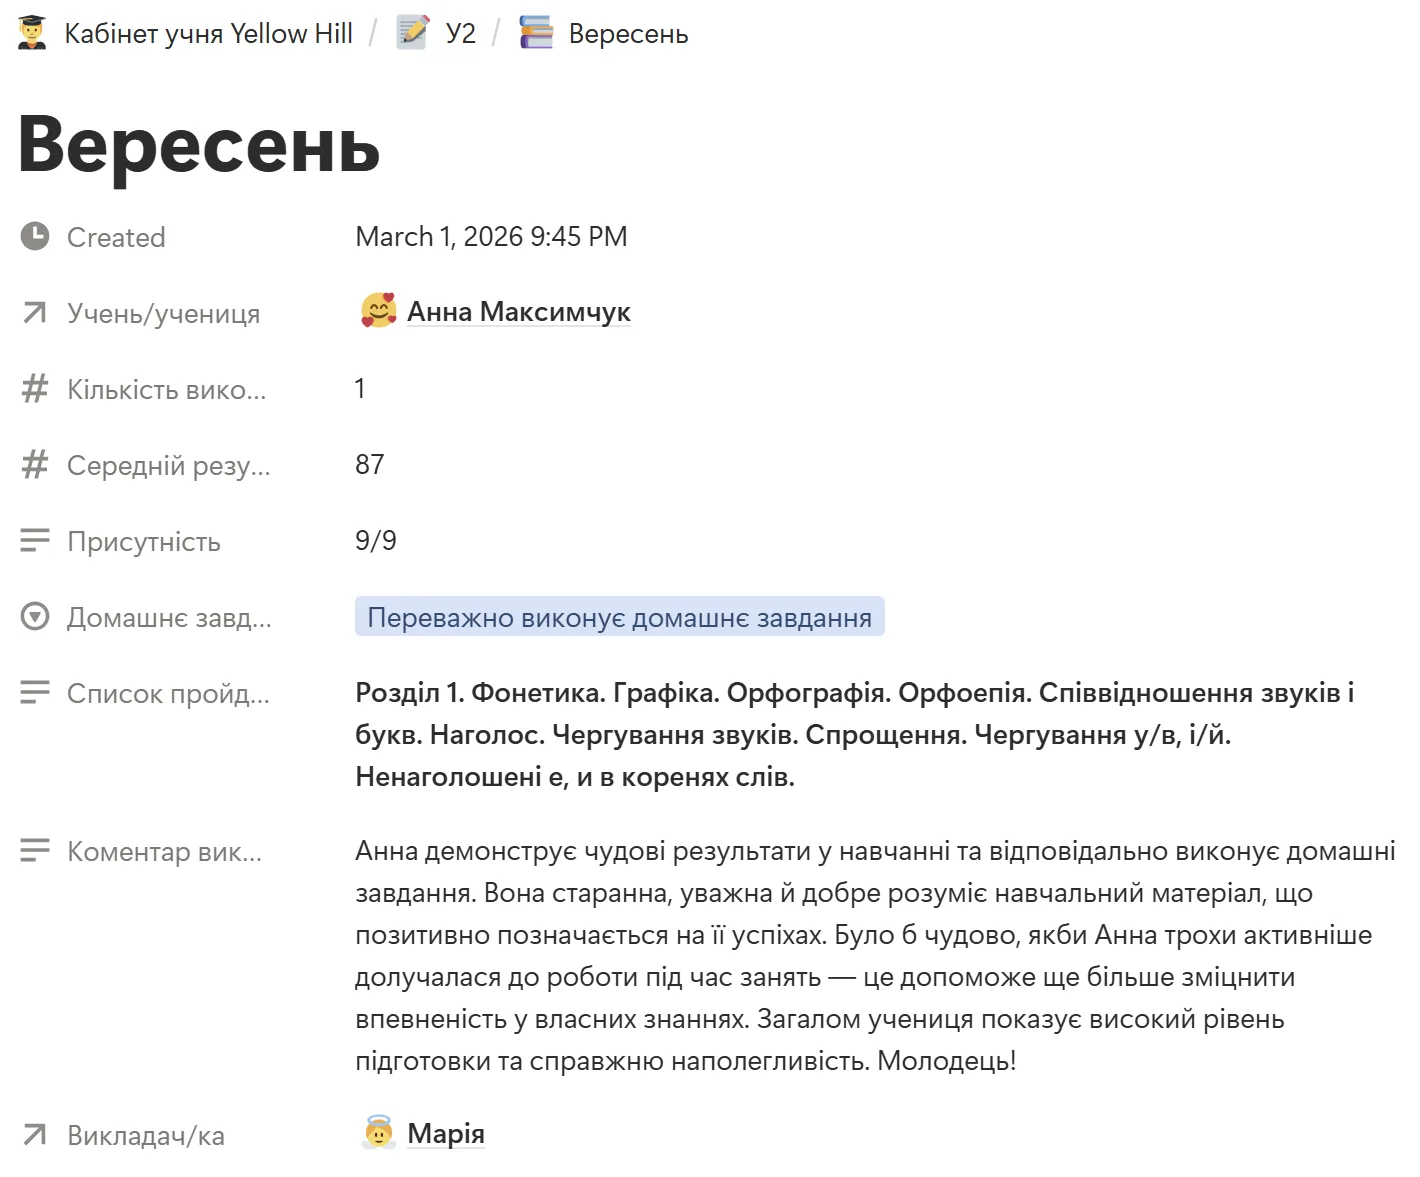Image resolution: width=1420 pixels, height=1177 pixels.
Task: Open the linked teacher page Марія
Action: coord(446,1134)
